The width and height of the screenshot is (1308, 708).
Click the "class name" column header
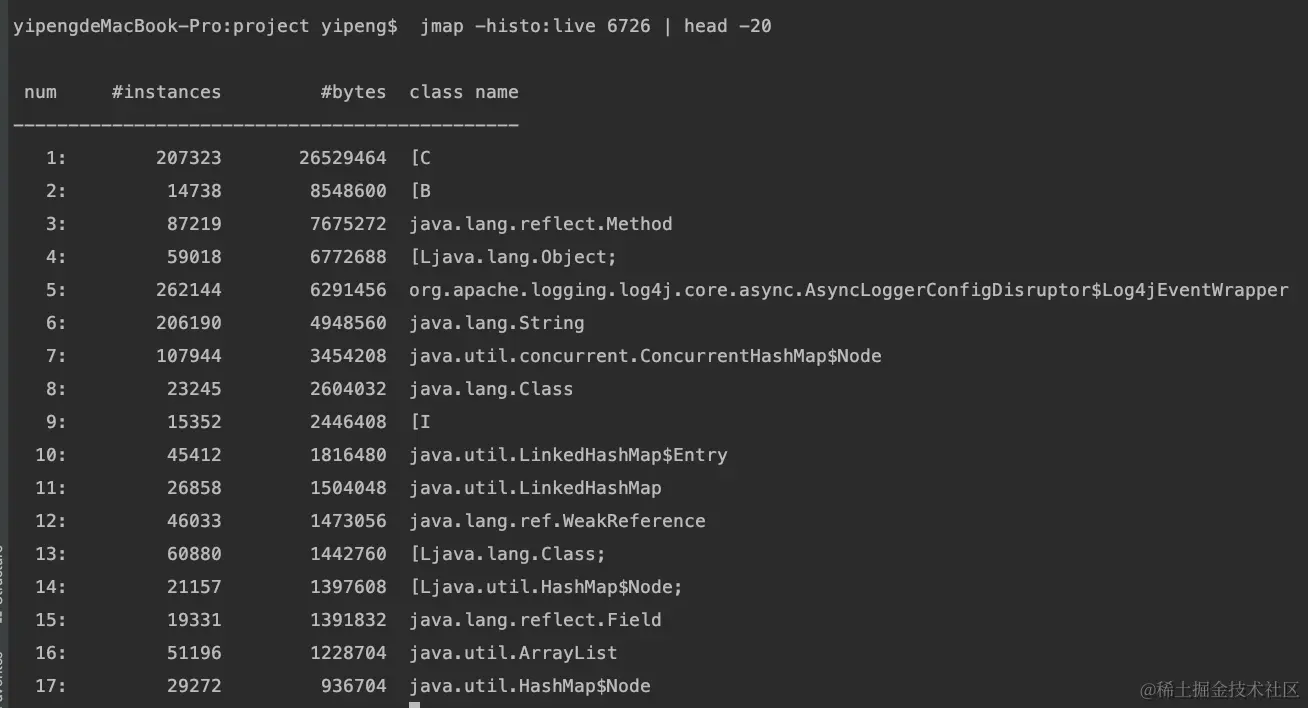[x=463, y=92]
